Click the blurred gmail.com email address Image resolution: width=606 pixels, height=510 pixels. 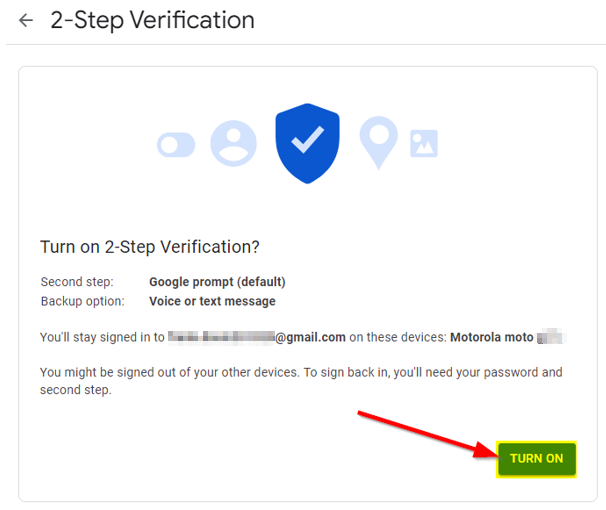[x=257, y=337]
